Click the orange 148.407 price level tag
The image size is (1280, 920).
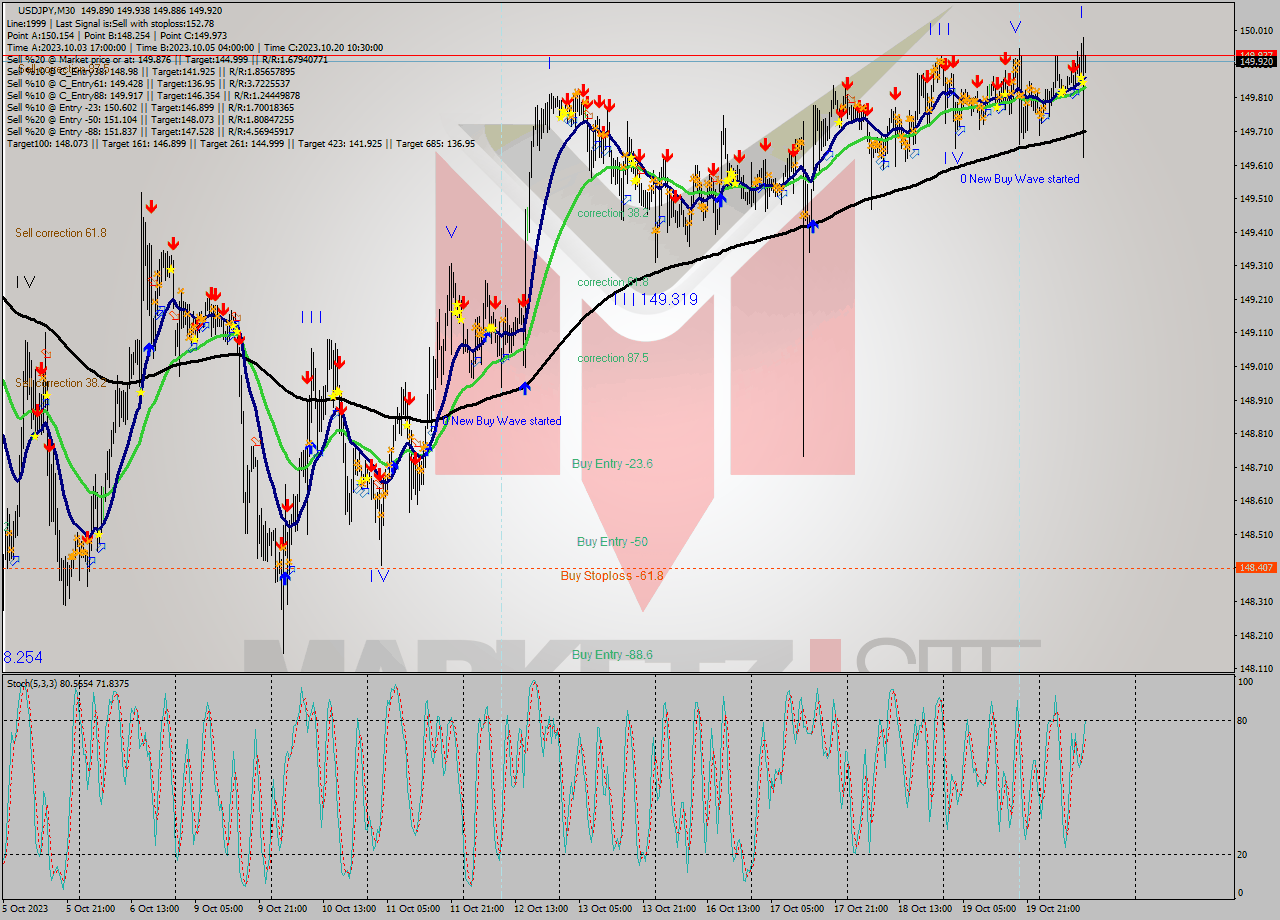[x=1256, y=567]
